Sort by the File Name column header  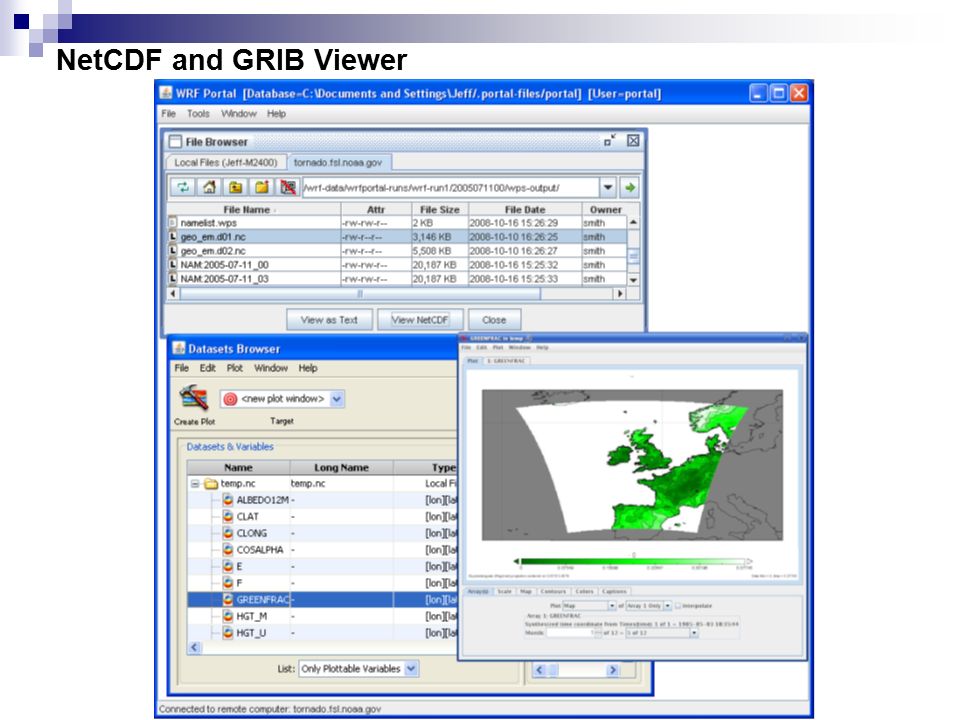[x=253, y=209]
